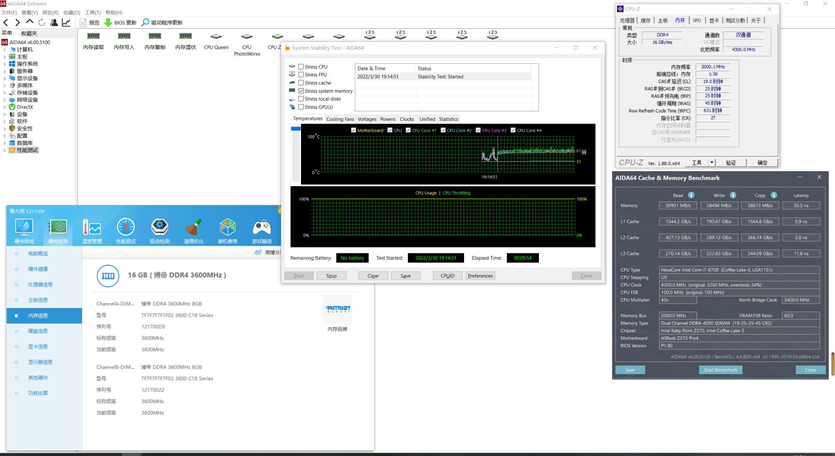Go back using AIDA64 toolbar back arrow
The width and height of the screenshot is (835, 456).
[x=6, y=22]
